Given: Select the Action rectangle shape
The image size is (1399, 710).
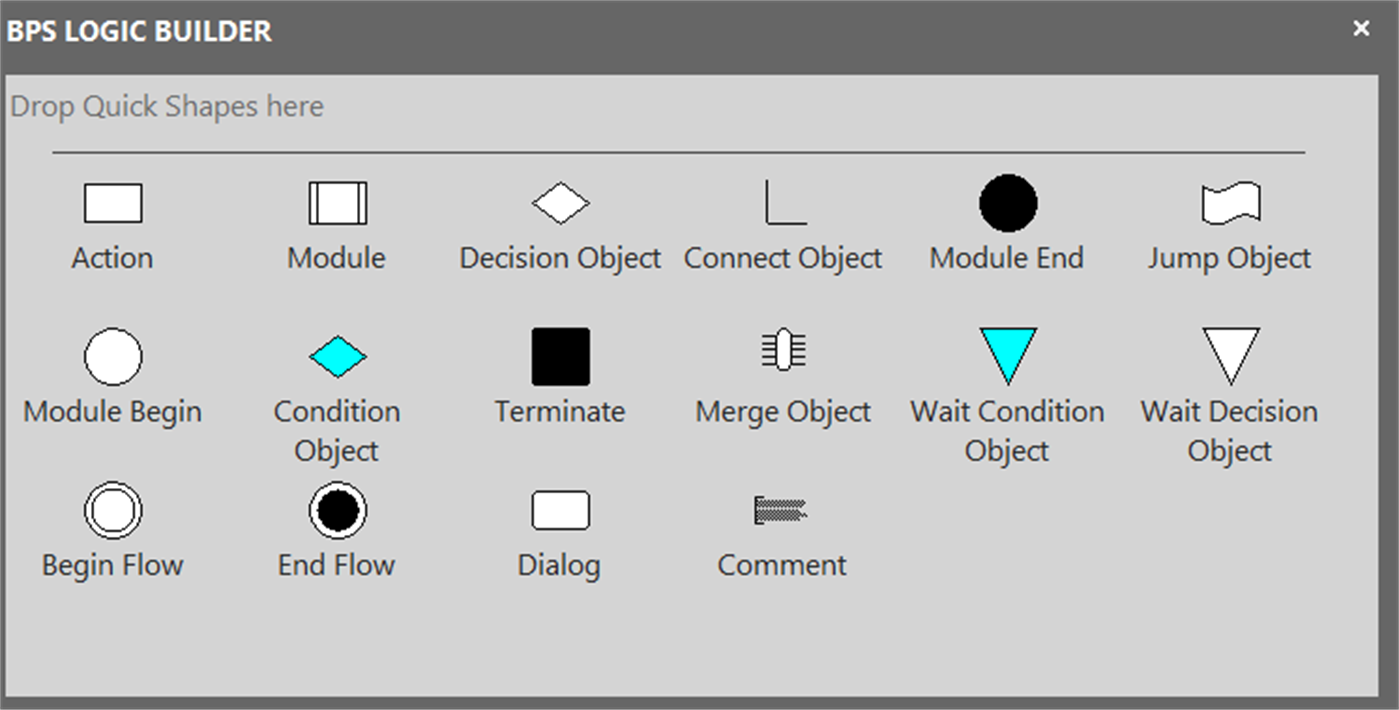Looking at the screenshot, I should click(112, 203).
